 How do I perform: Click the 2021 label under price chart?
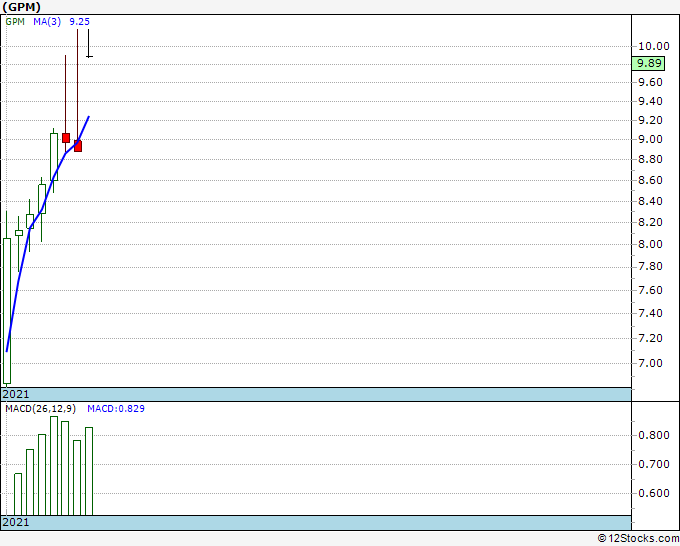point(16,394)
